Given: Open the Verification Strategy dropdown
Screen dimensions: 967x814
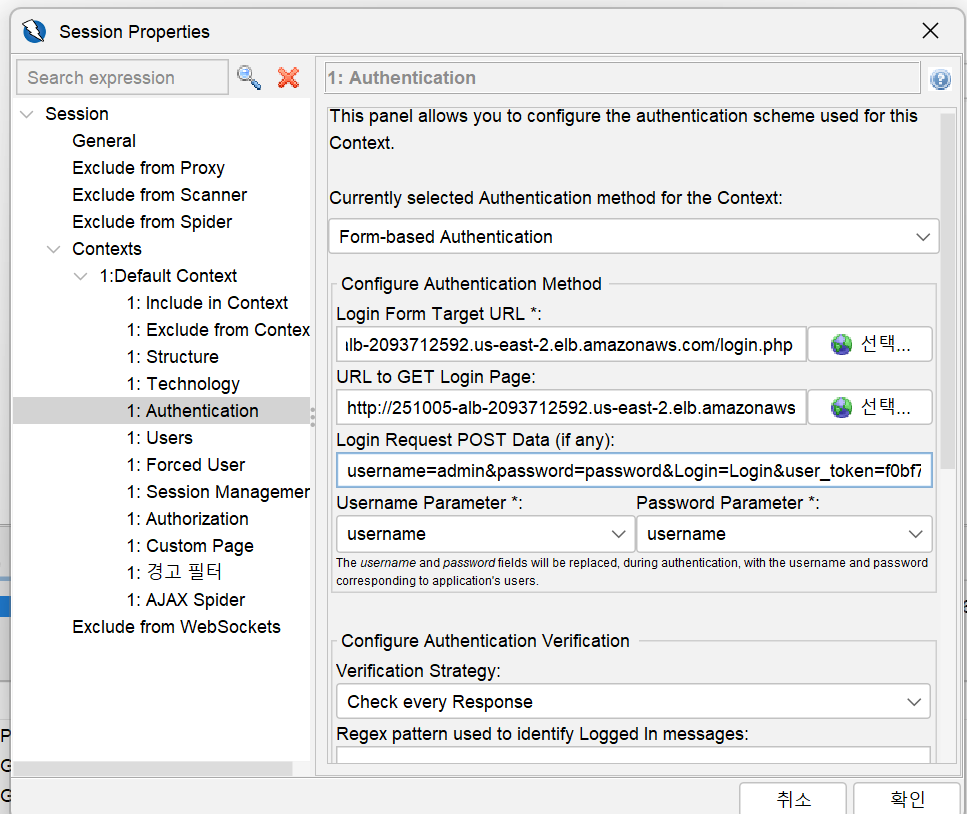Looking at the screenshot, I should (x=633, y=702).
